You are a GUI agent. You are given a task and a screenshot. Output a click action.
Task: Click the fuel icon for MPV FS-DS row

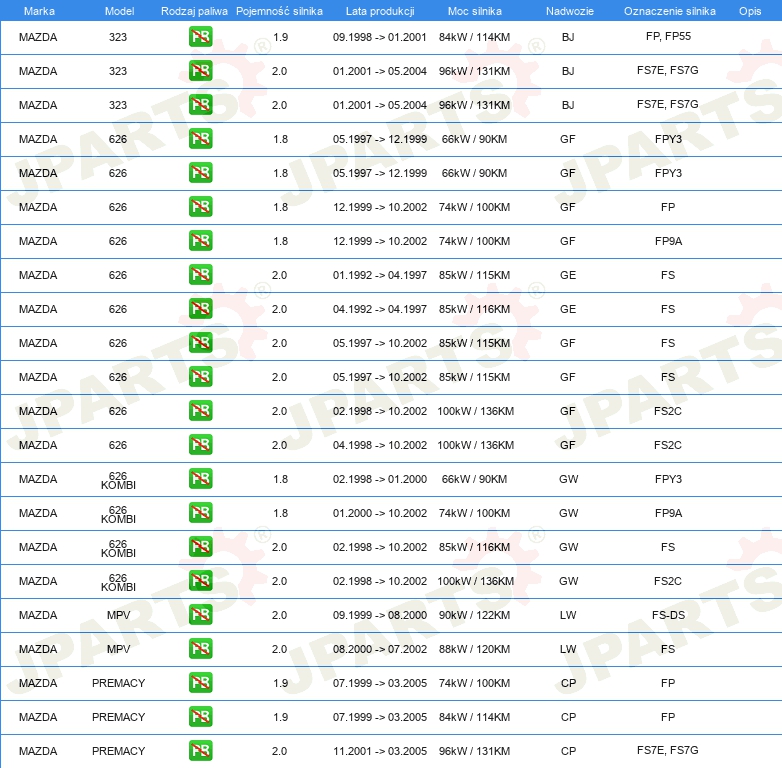coord(200,615)
